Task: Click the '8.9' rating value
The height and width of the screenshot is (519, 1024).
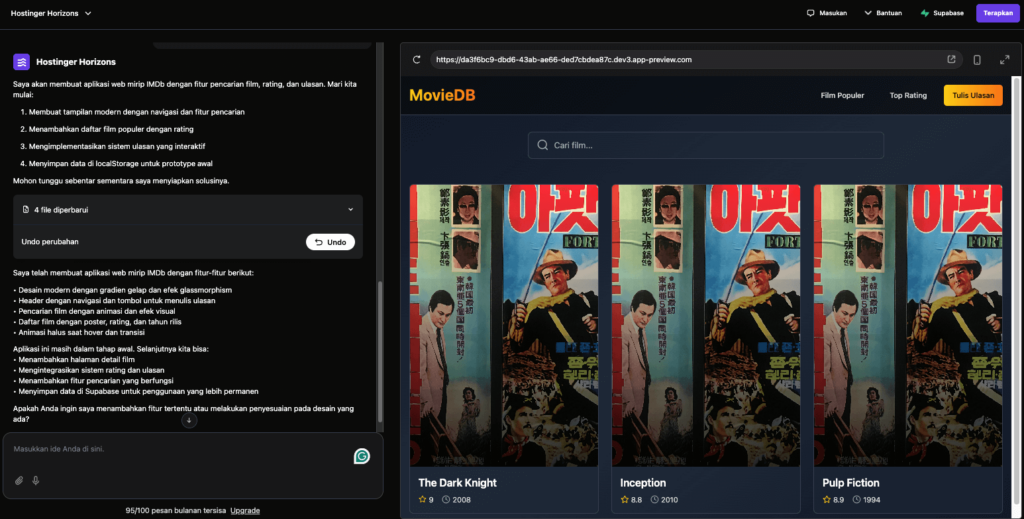Action: click(839, 499)
